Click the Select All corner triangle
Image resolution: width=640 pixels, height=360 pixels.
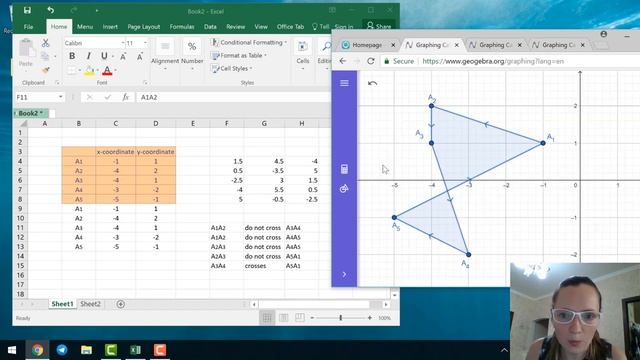tap(23, 123)
